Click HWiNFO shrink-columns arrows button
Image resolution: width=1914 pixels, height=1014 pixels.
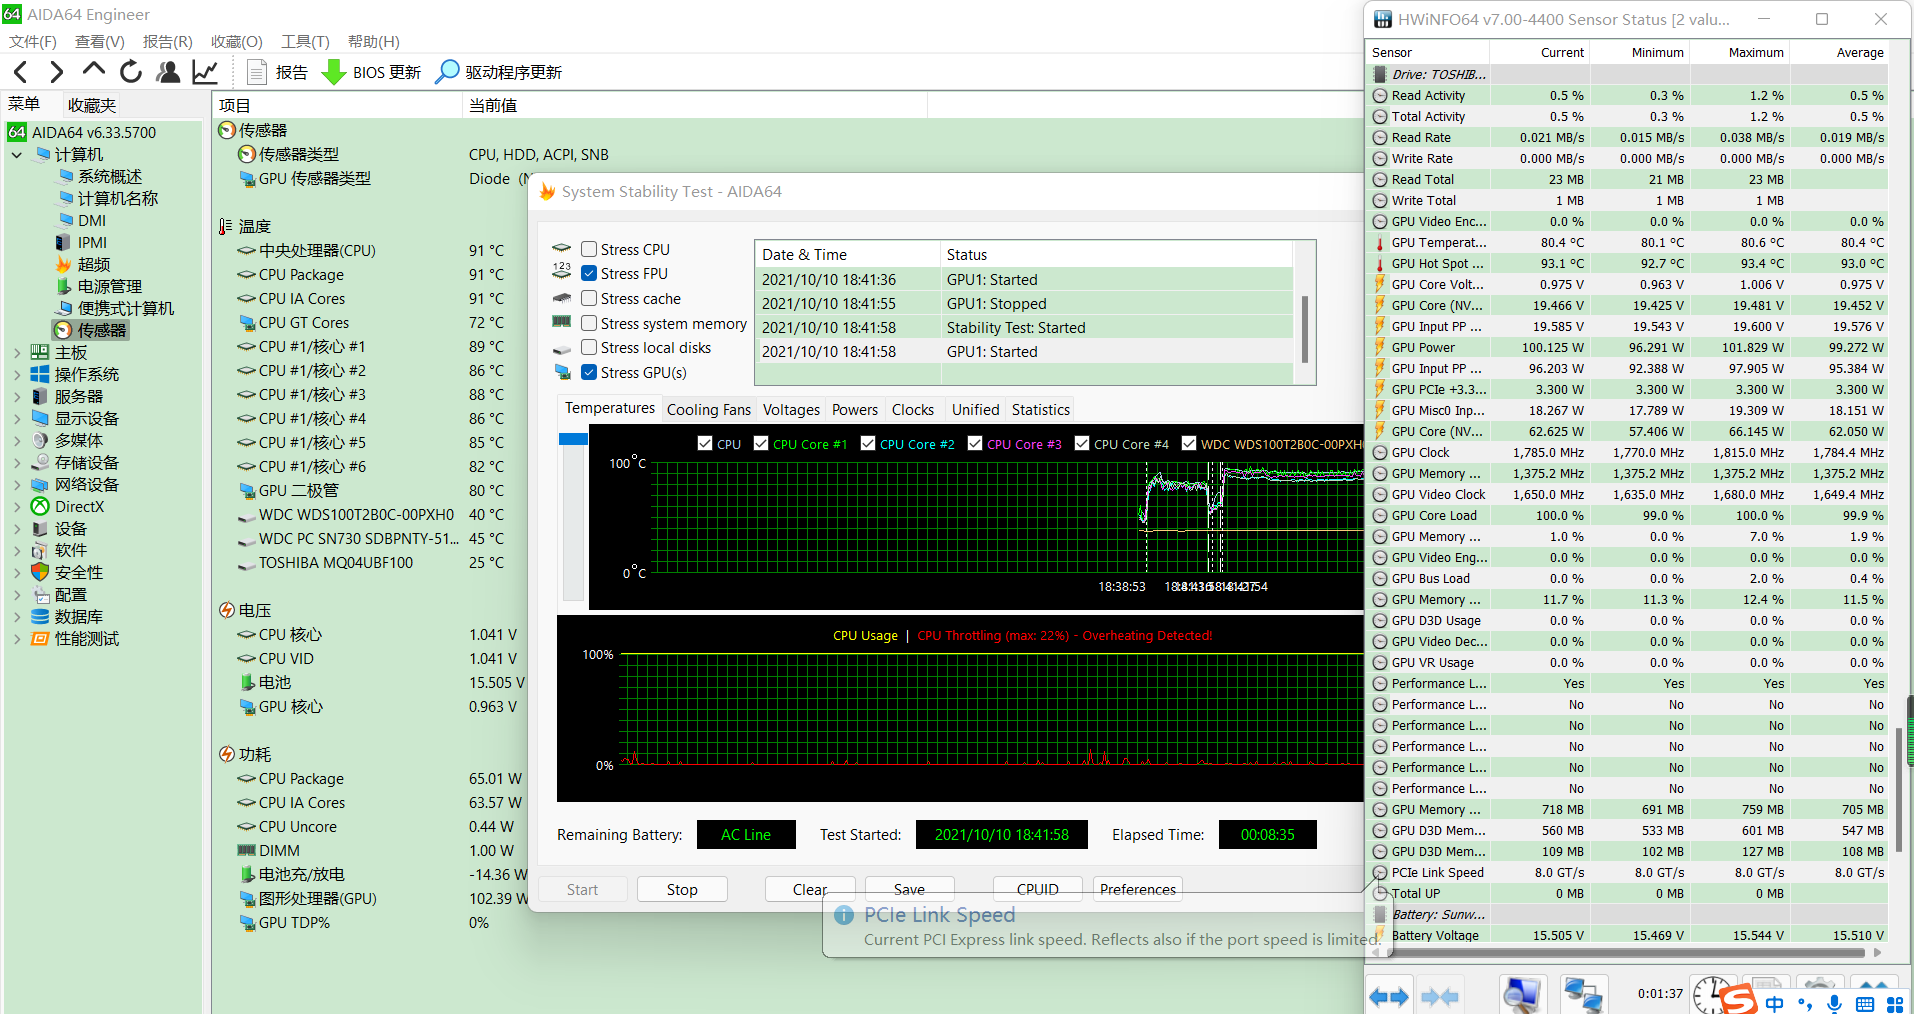pos(1440,996)
